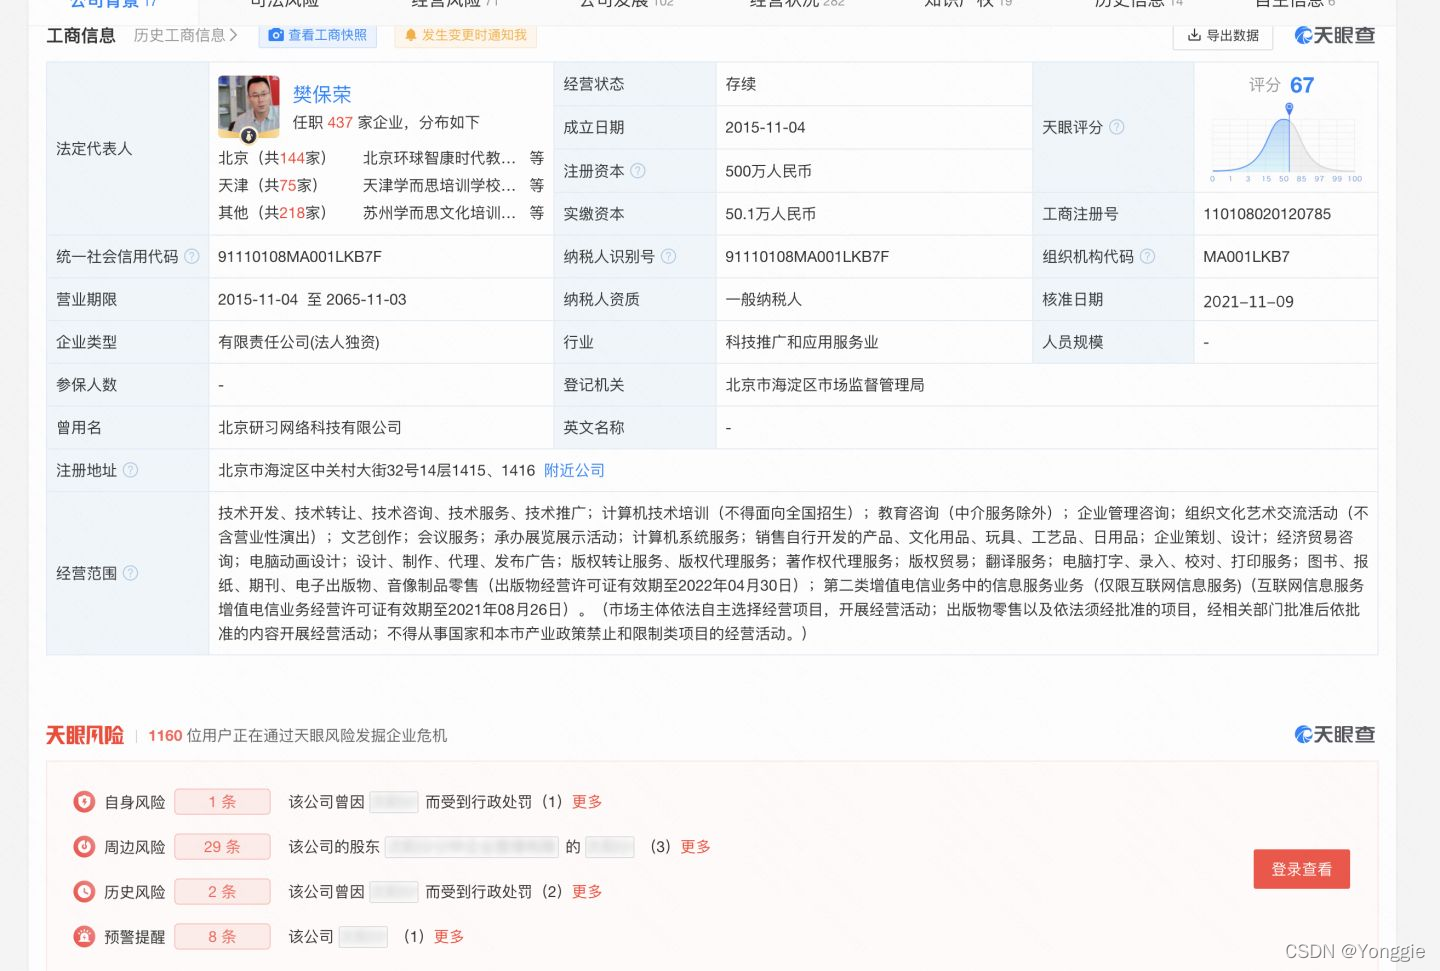Image resolution: width=1440 pixels, height=971 pixels.
Task: Click the 成立日期 value 2015-11-04
Action: click(765, 127)
